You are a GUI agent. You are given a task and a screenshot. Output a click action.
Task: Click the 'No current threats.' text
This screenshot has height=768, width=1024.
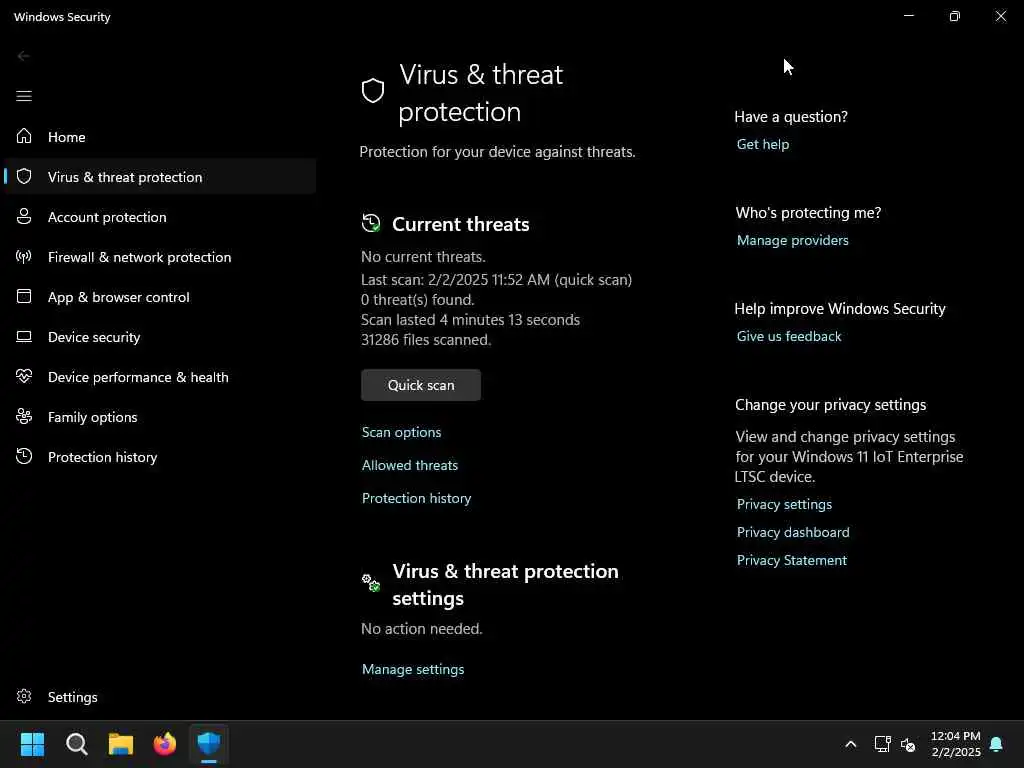tap(424, 257)
